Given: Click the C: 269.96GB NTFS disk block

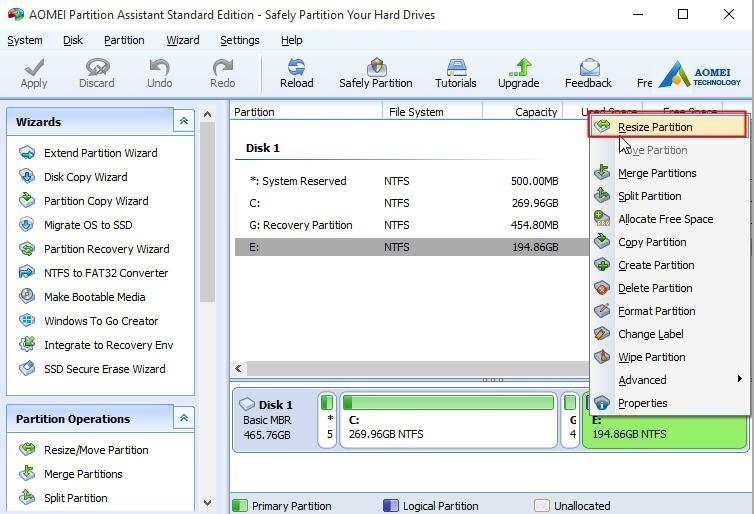Looking at the screenshot, I should 448,421.
